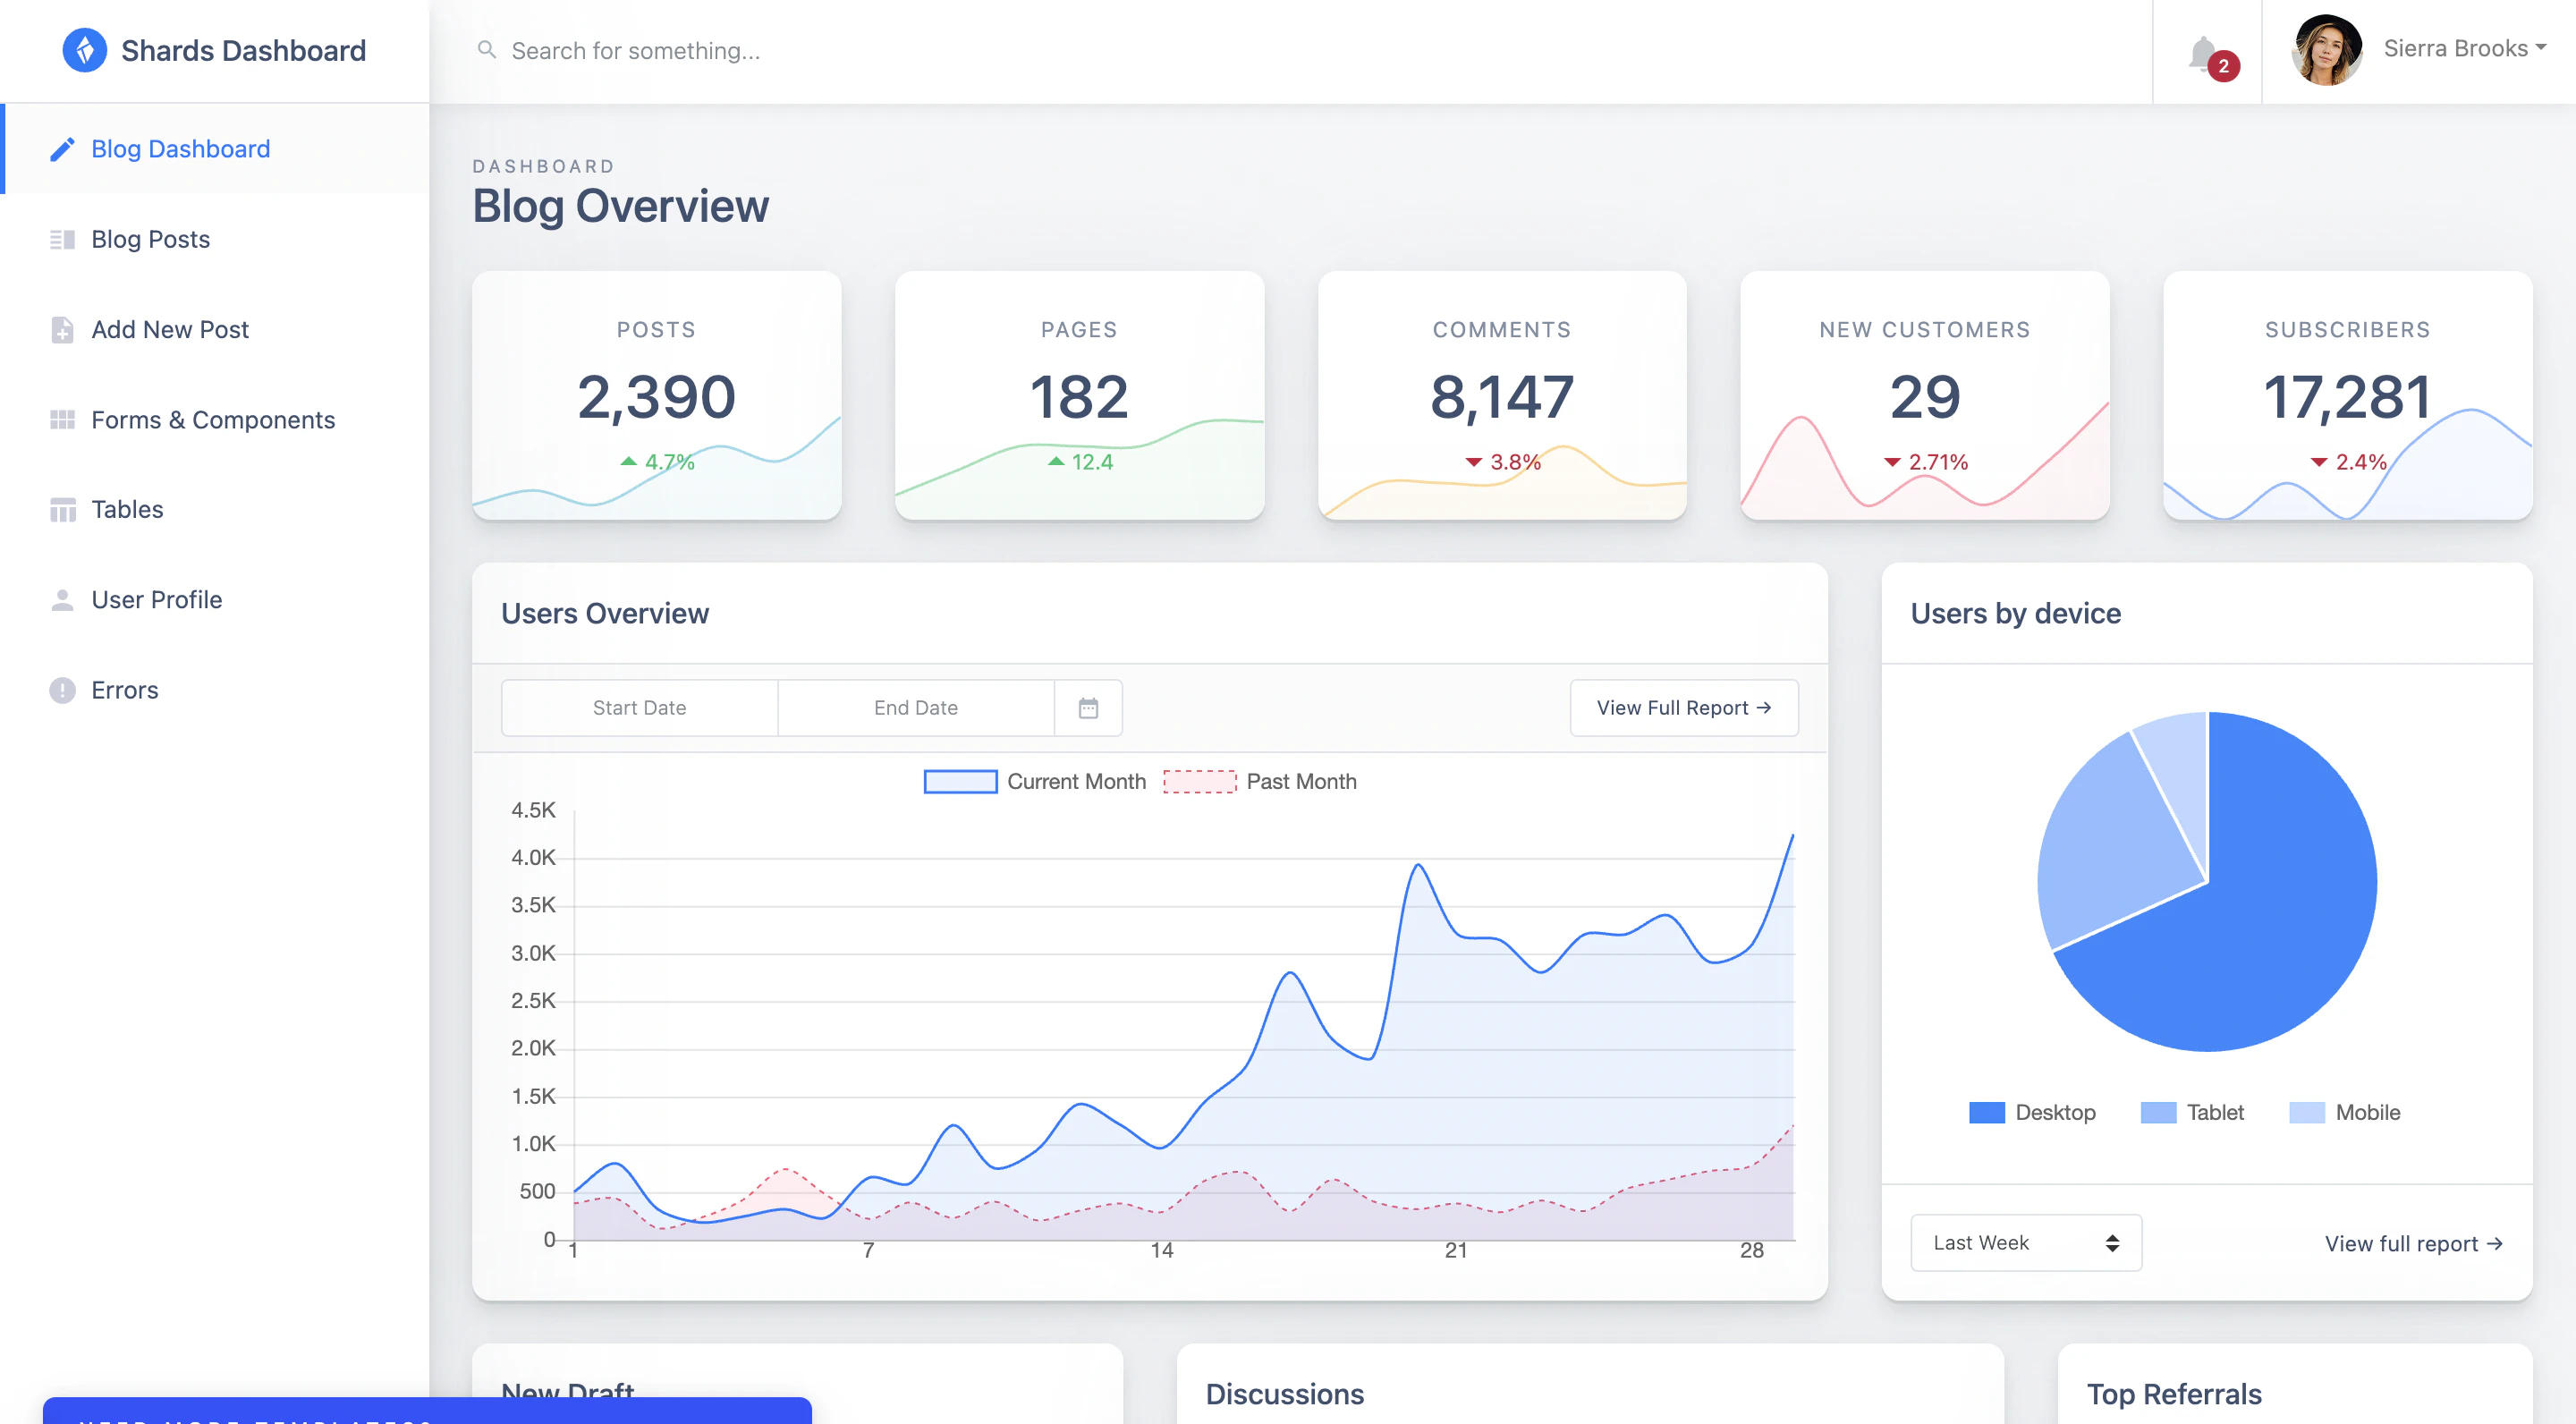
Task: Open the notifications bell icon
Action: [x=2202, y=53]
